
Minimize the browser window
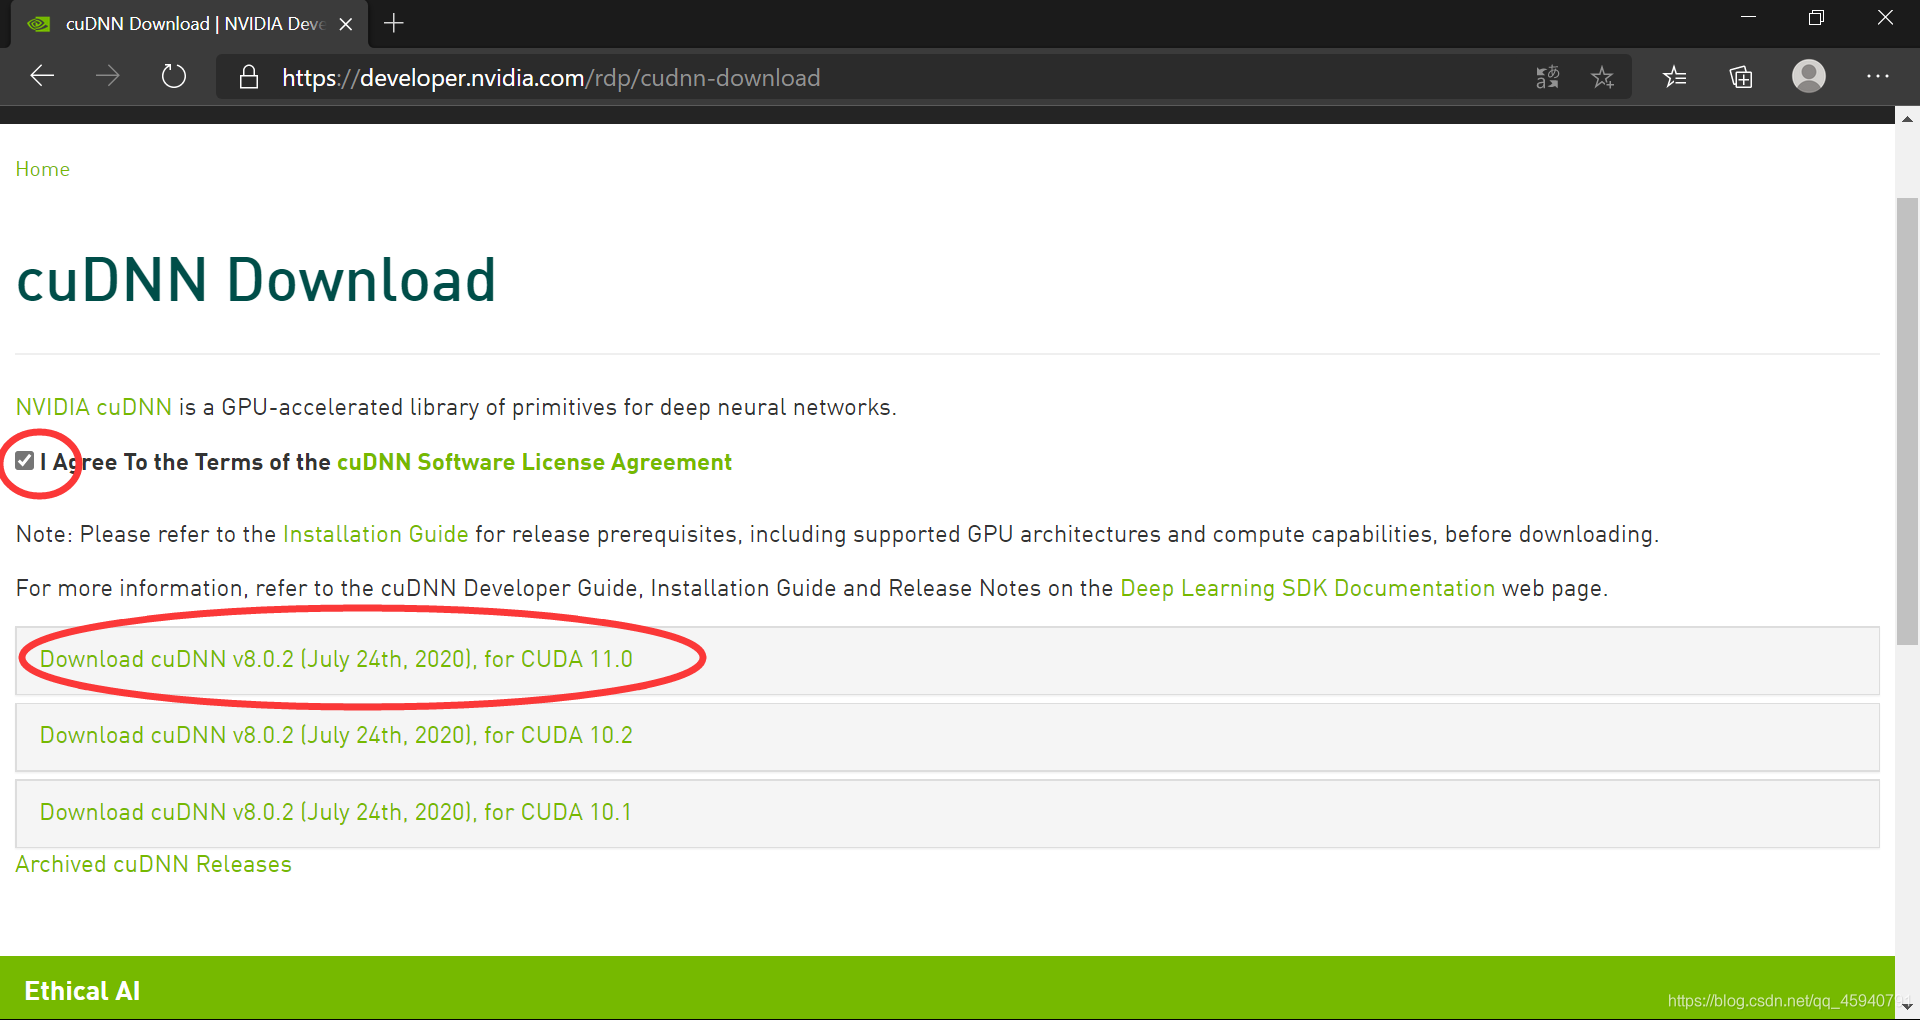coord(1748,17)
